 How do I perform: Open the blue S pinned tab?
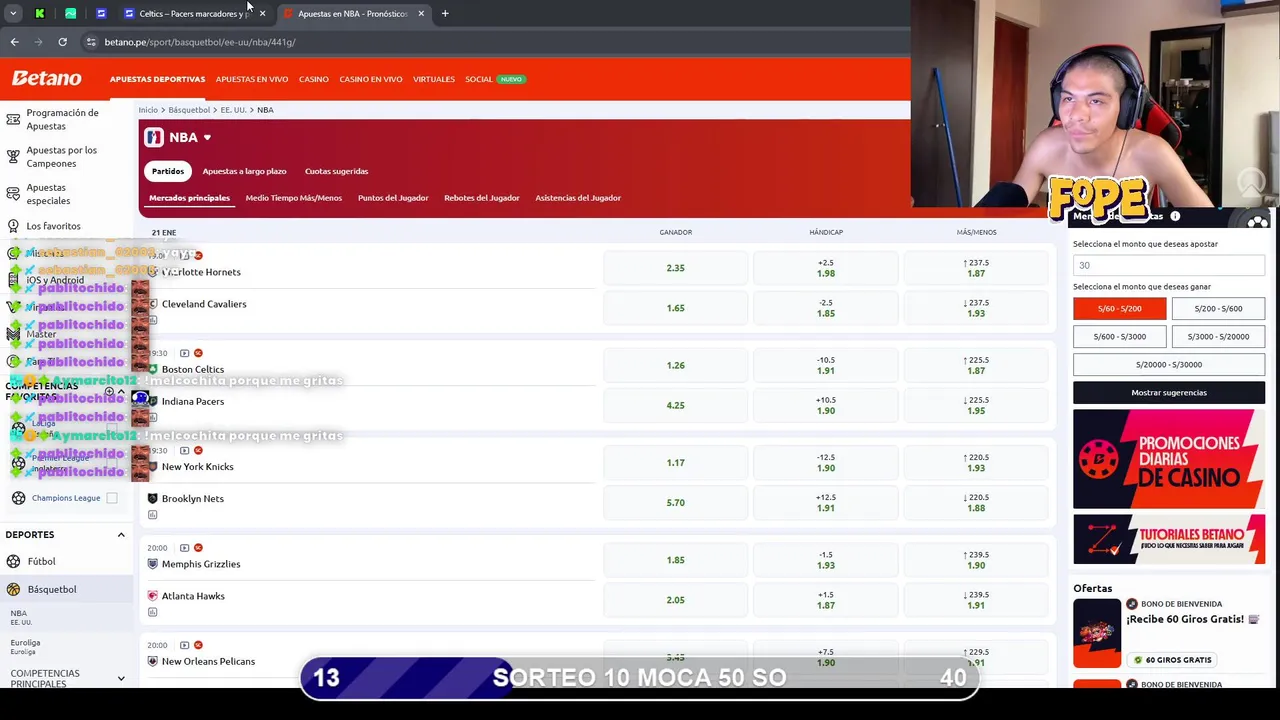point(101,13)
